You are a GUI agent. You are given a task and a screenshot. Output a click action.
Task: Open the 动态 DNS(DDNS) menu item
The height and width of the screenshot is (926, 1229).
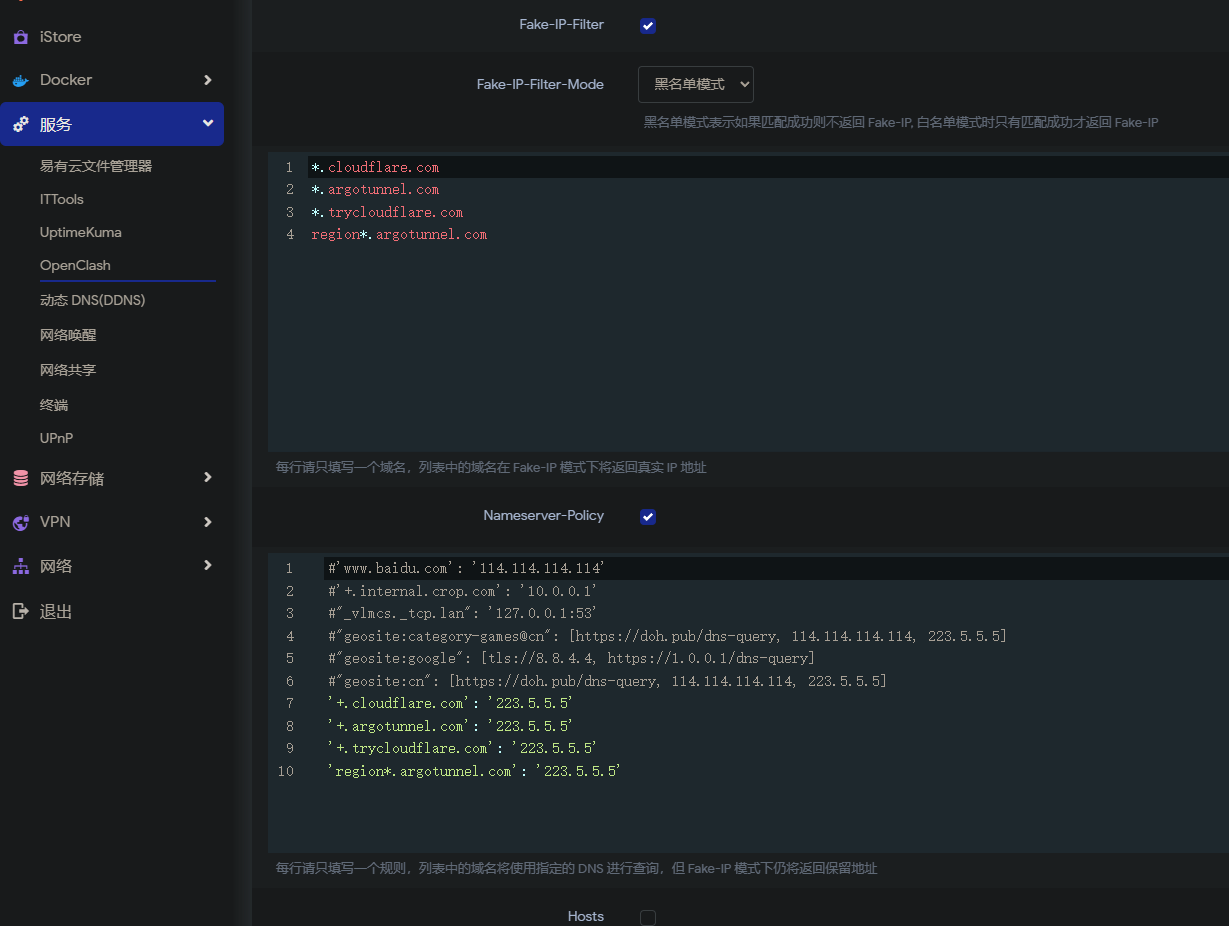point(92,300)
